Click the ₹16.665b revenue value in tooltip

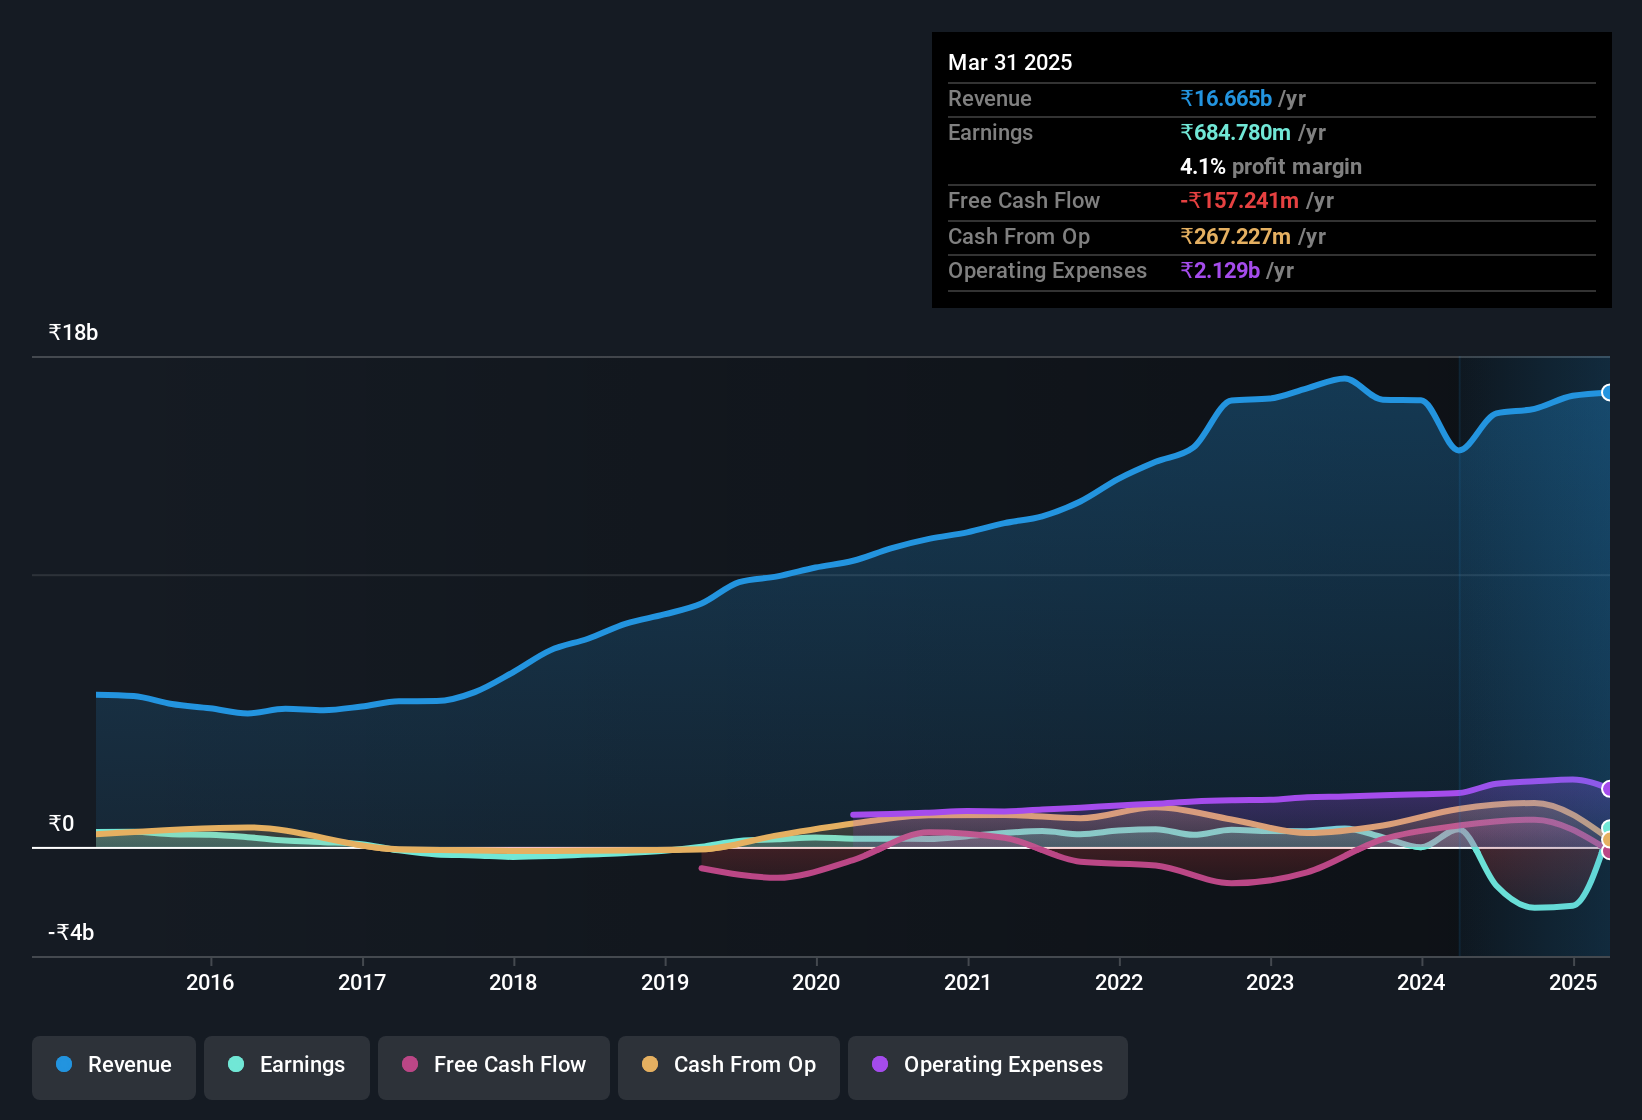click(x=1226, y=98)
